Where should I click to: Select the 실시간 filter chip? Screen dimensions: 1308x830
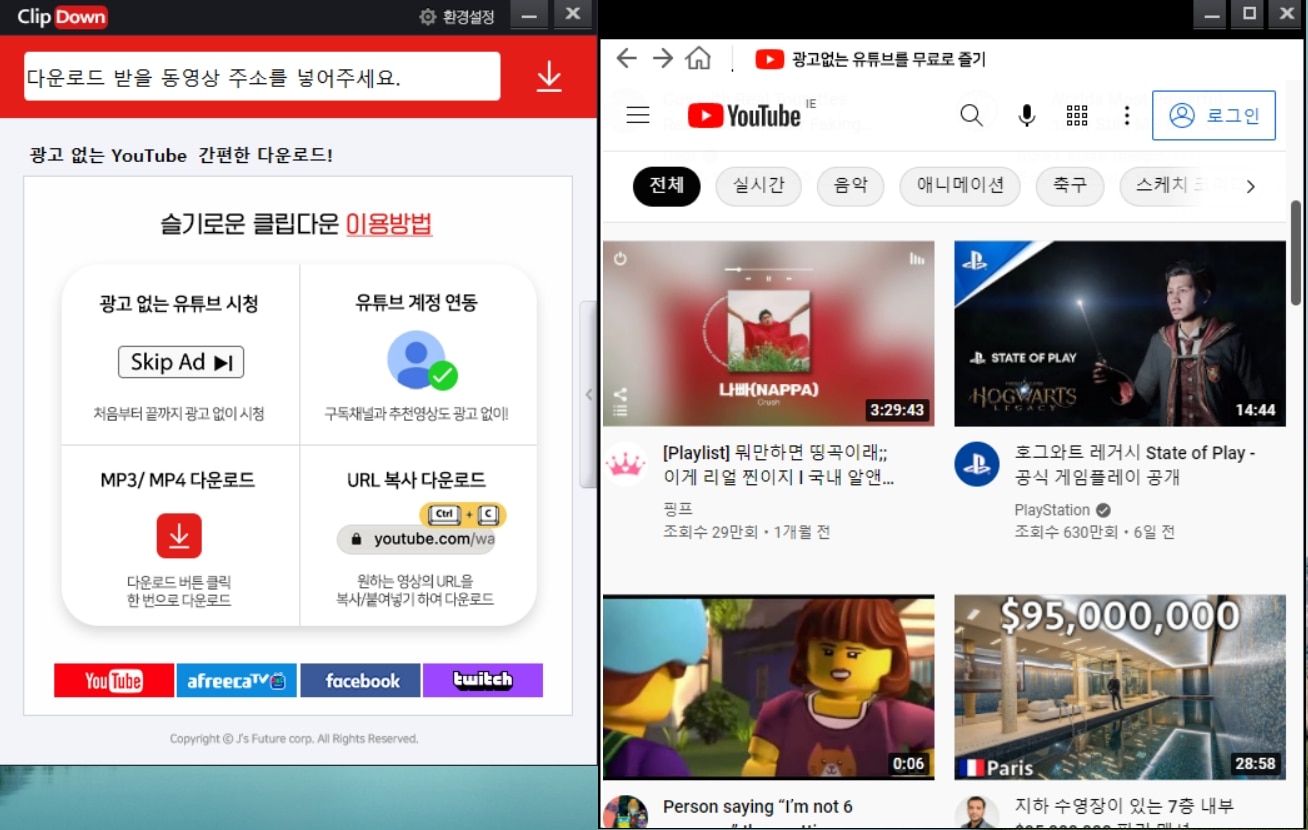click(x=759, y=186)
